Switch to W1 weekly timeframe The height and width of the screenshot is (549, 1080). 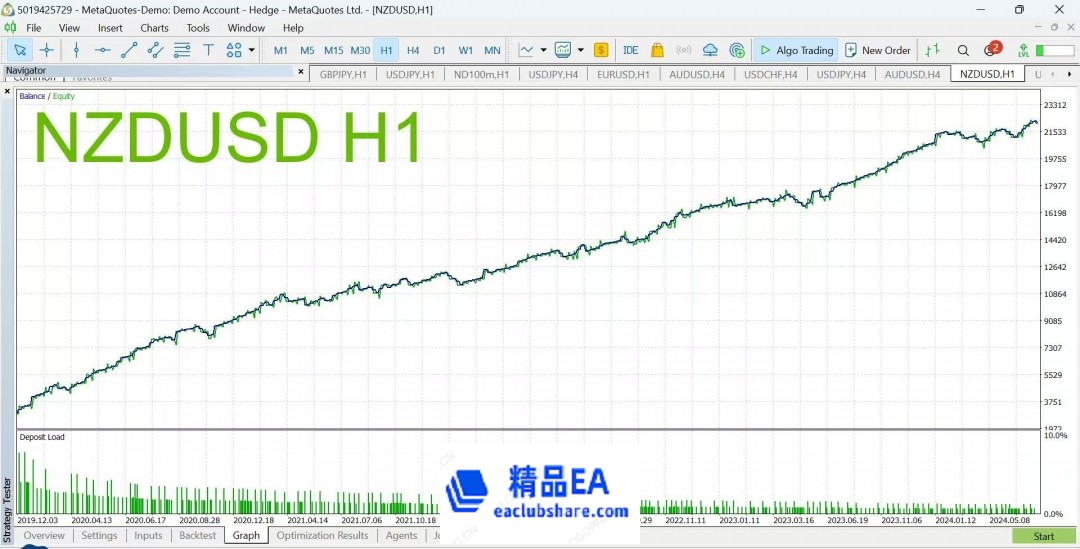point(466,50)
